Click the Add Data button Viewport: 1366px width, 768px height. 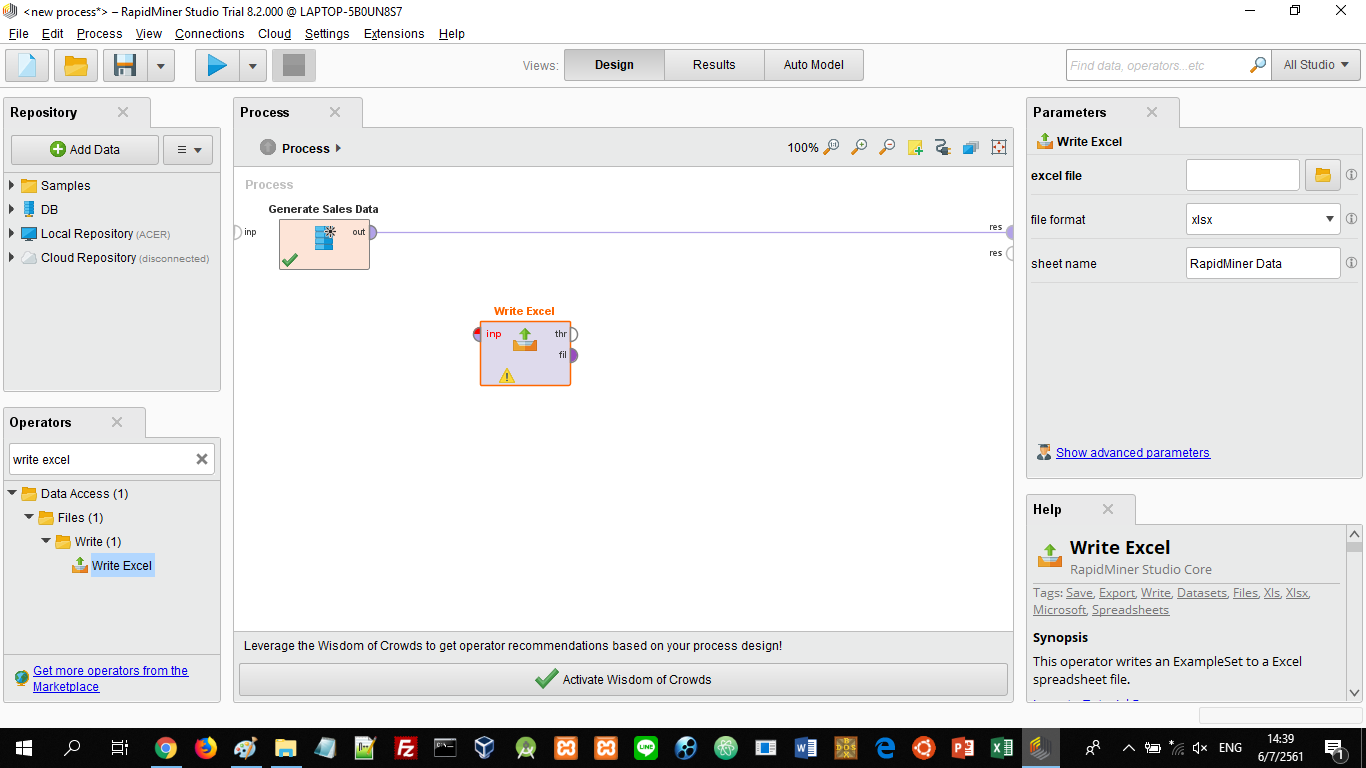(85, 150)
